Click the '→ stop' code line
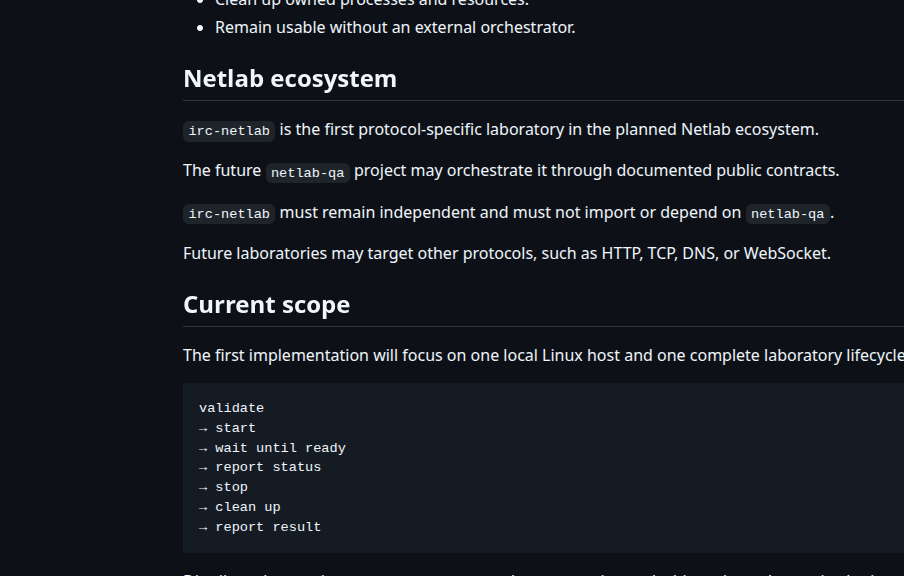Screen dimensions: 904x576 [x=223, y=487]
